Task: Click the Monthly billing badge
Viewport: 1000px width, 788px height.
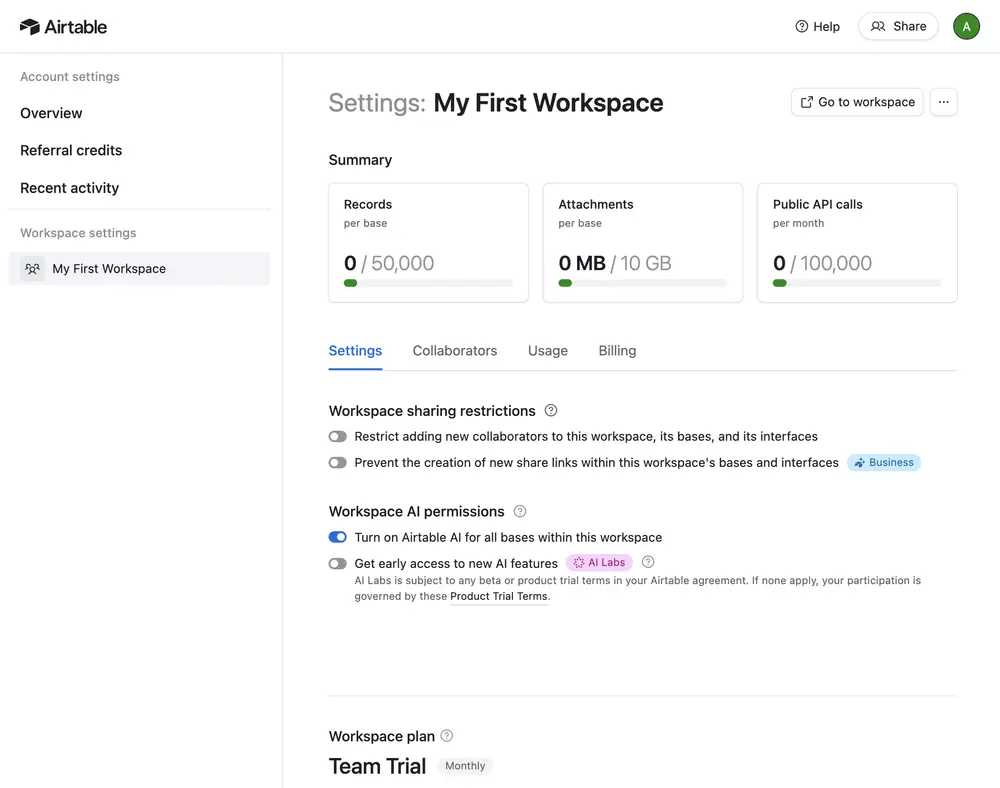Action: coord(465,766)
